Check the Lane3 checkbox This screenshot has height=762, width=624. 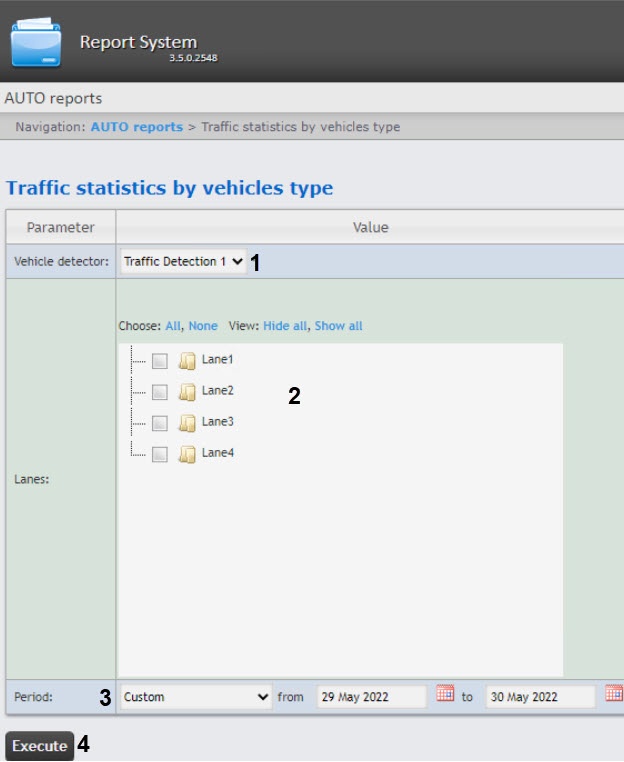point(160,423)
